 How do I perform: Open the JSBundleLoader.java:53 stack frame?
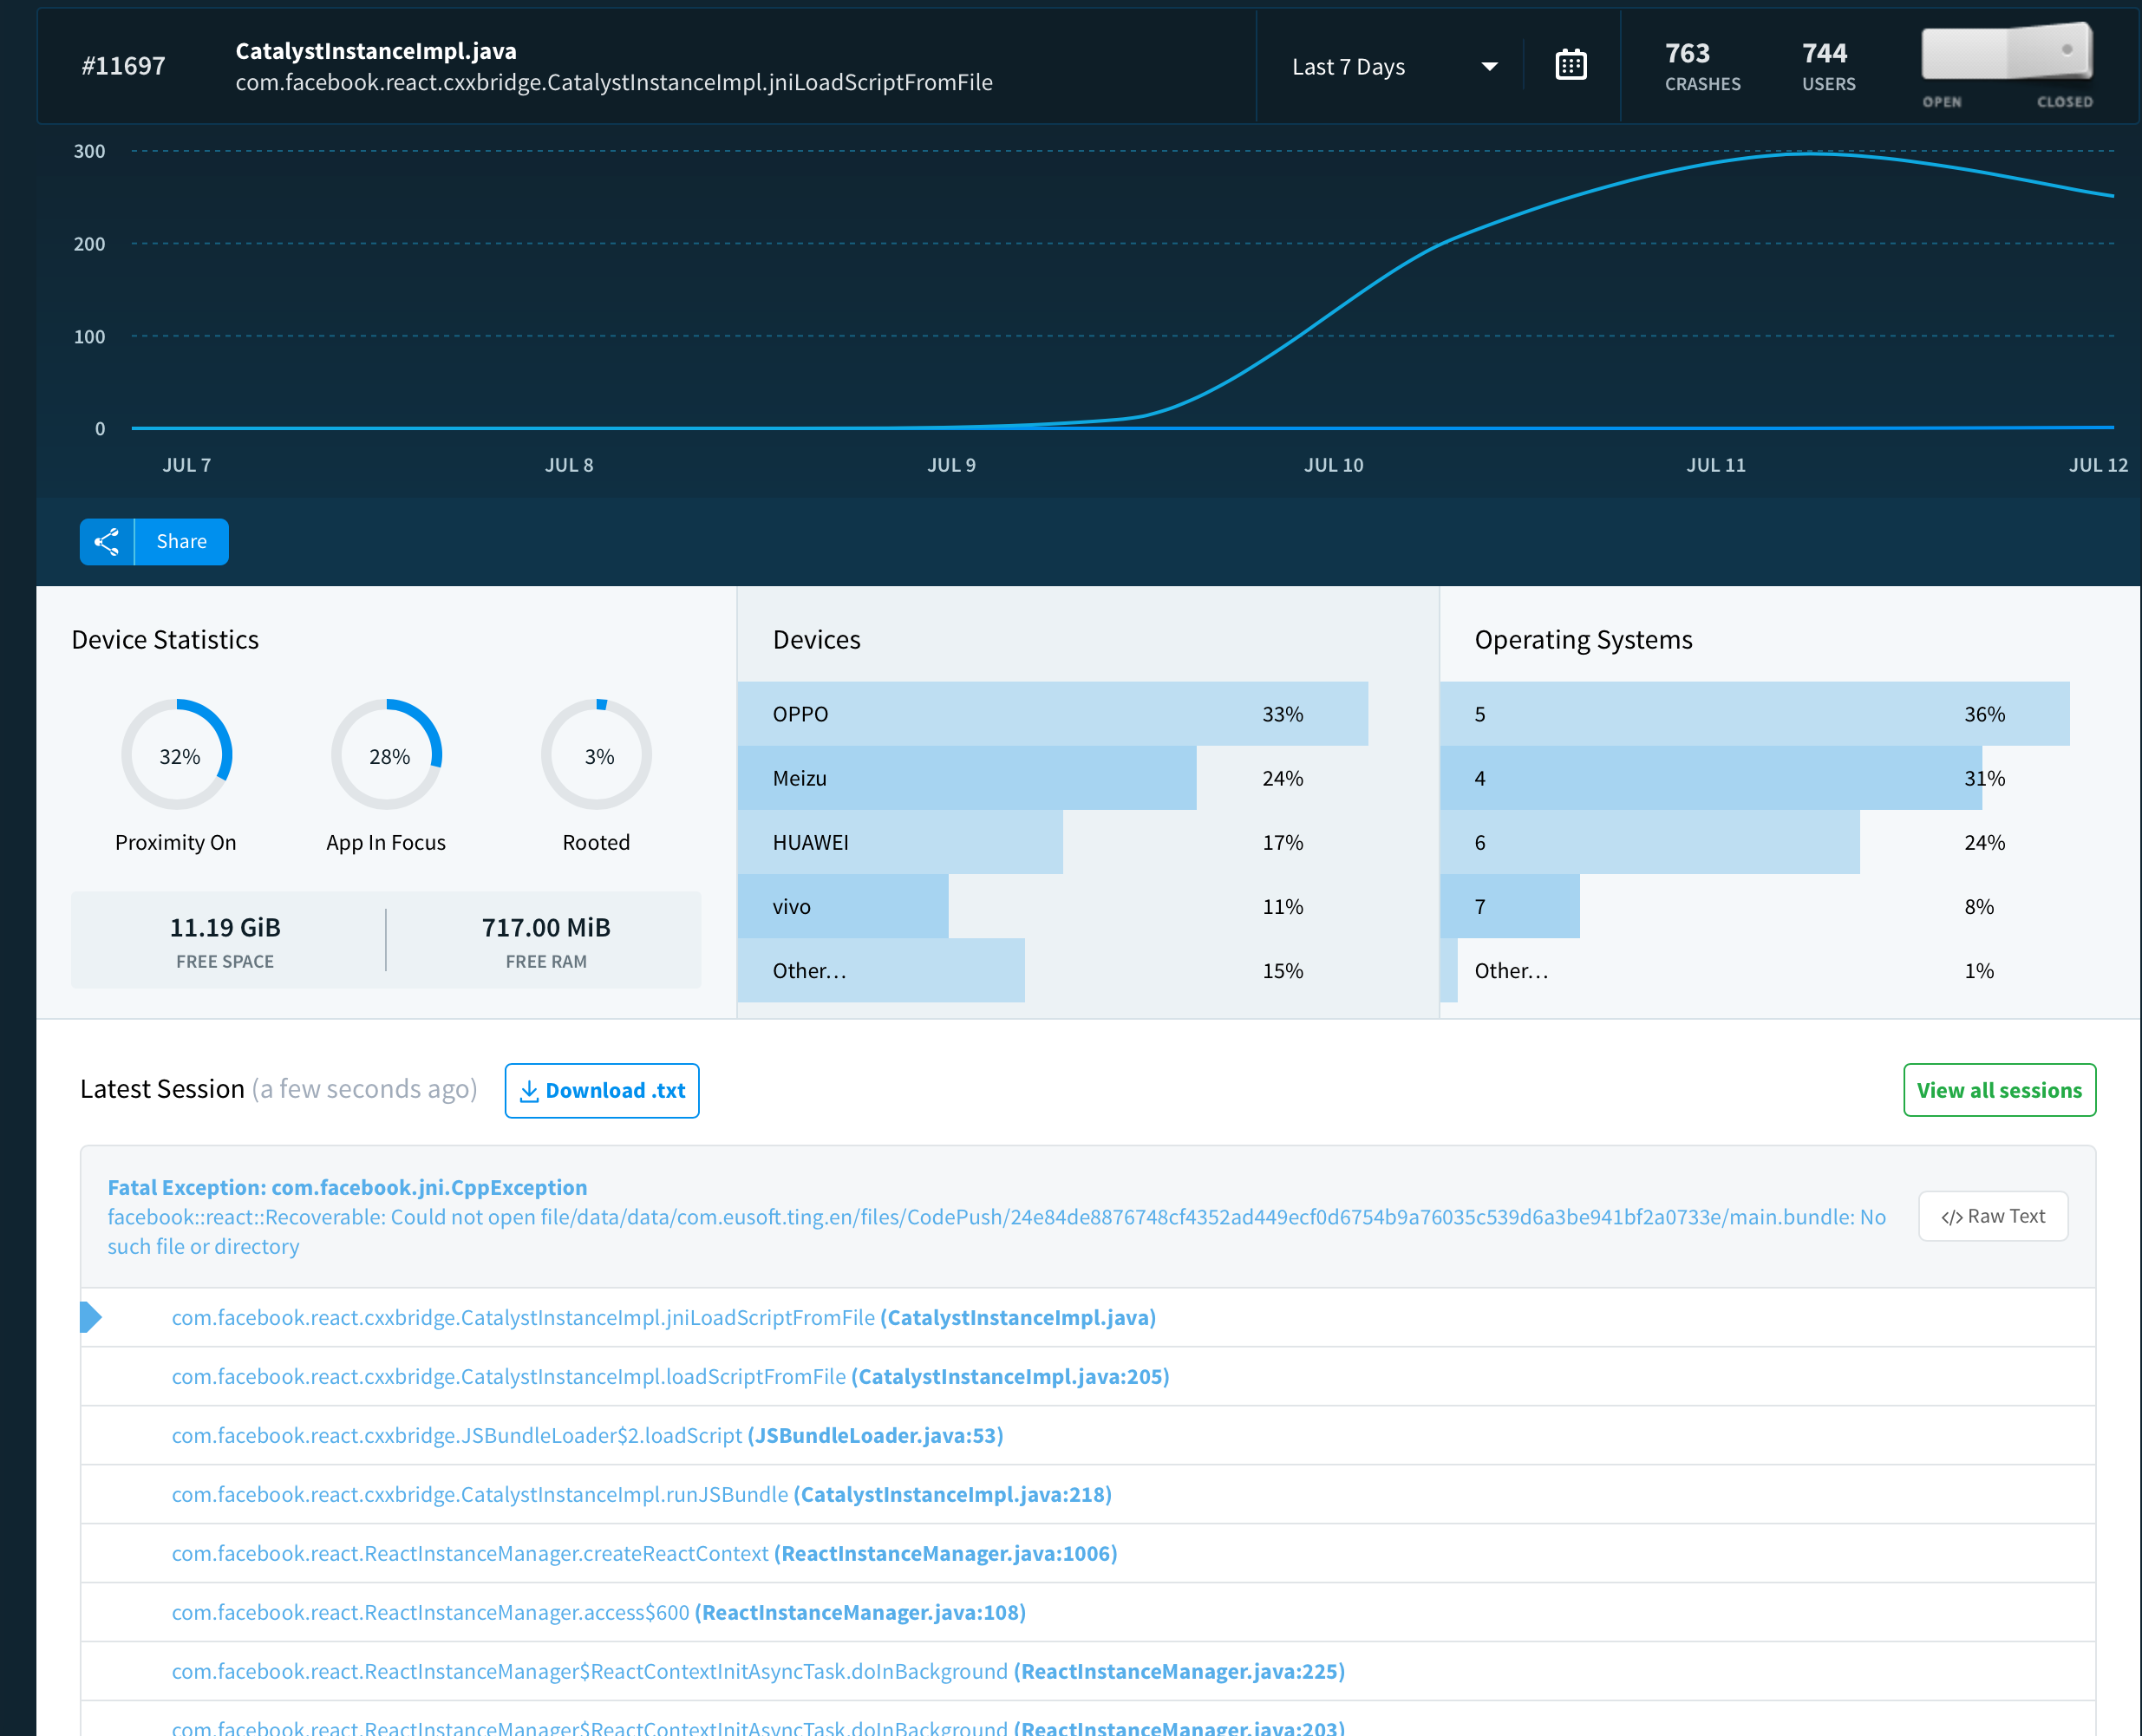[875, 1435]
